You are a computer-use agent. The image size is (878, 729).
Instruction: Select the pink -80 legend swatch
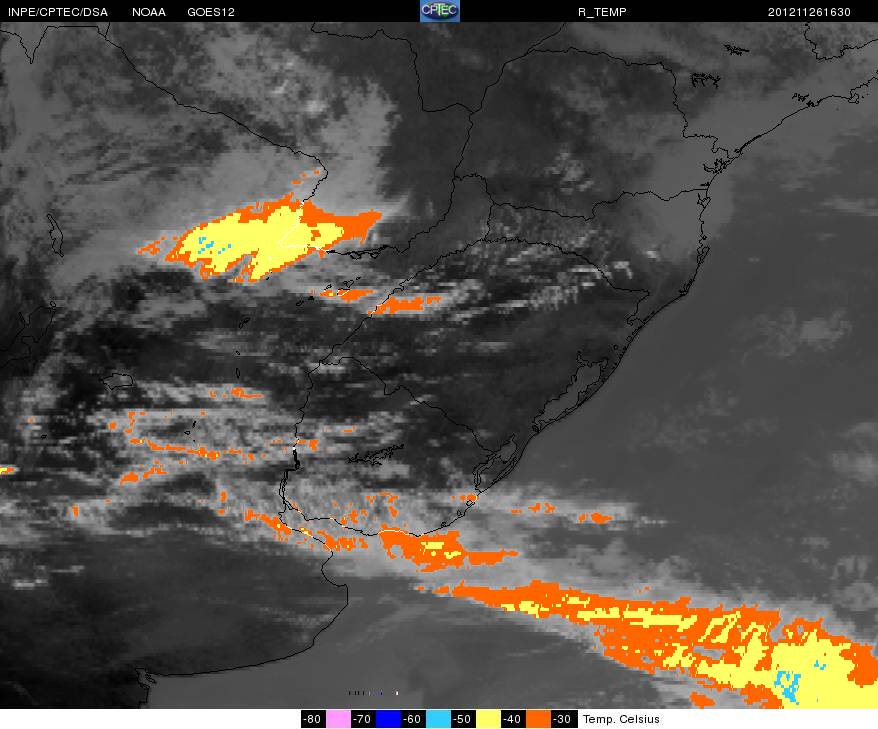[338, 719]
